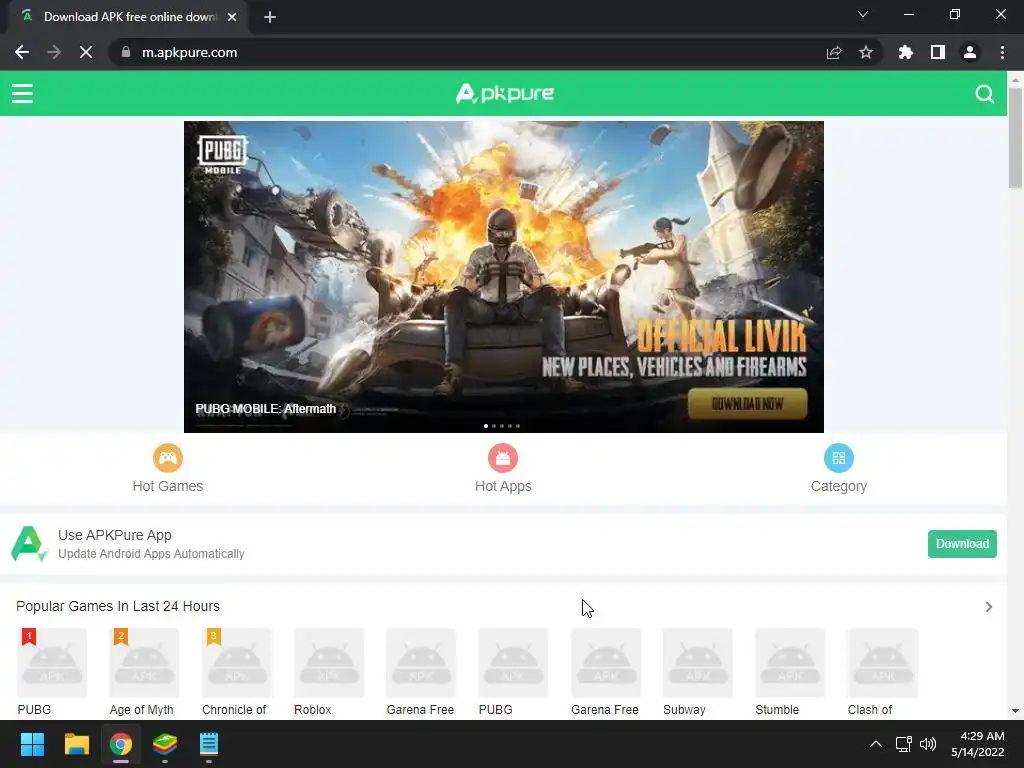Image resolution: width=1024 pixels, height=768 pixels.
Task: Open the Subway game thumbnail
Action: [x=698, y=663]
